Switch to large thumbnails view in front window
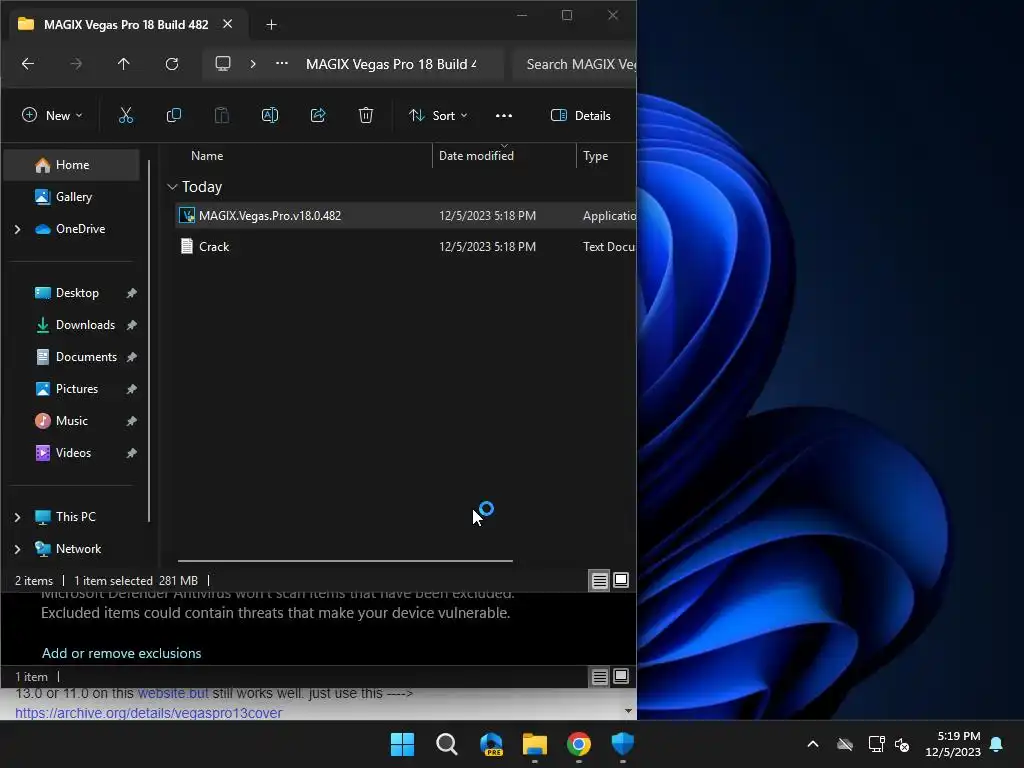Viewport: 1024px width, 768px height. (x=621, y=581)
